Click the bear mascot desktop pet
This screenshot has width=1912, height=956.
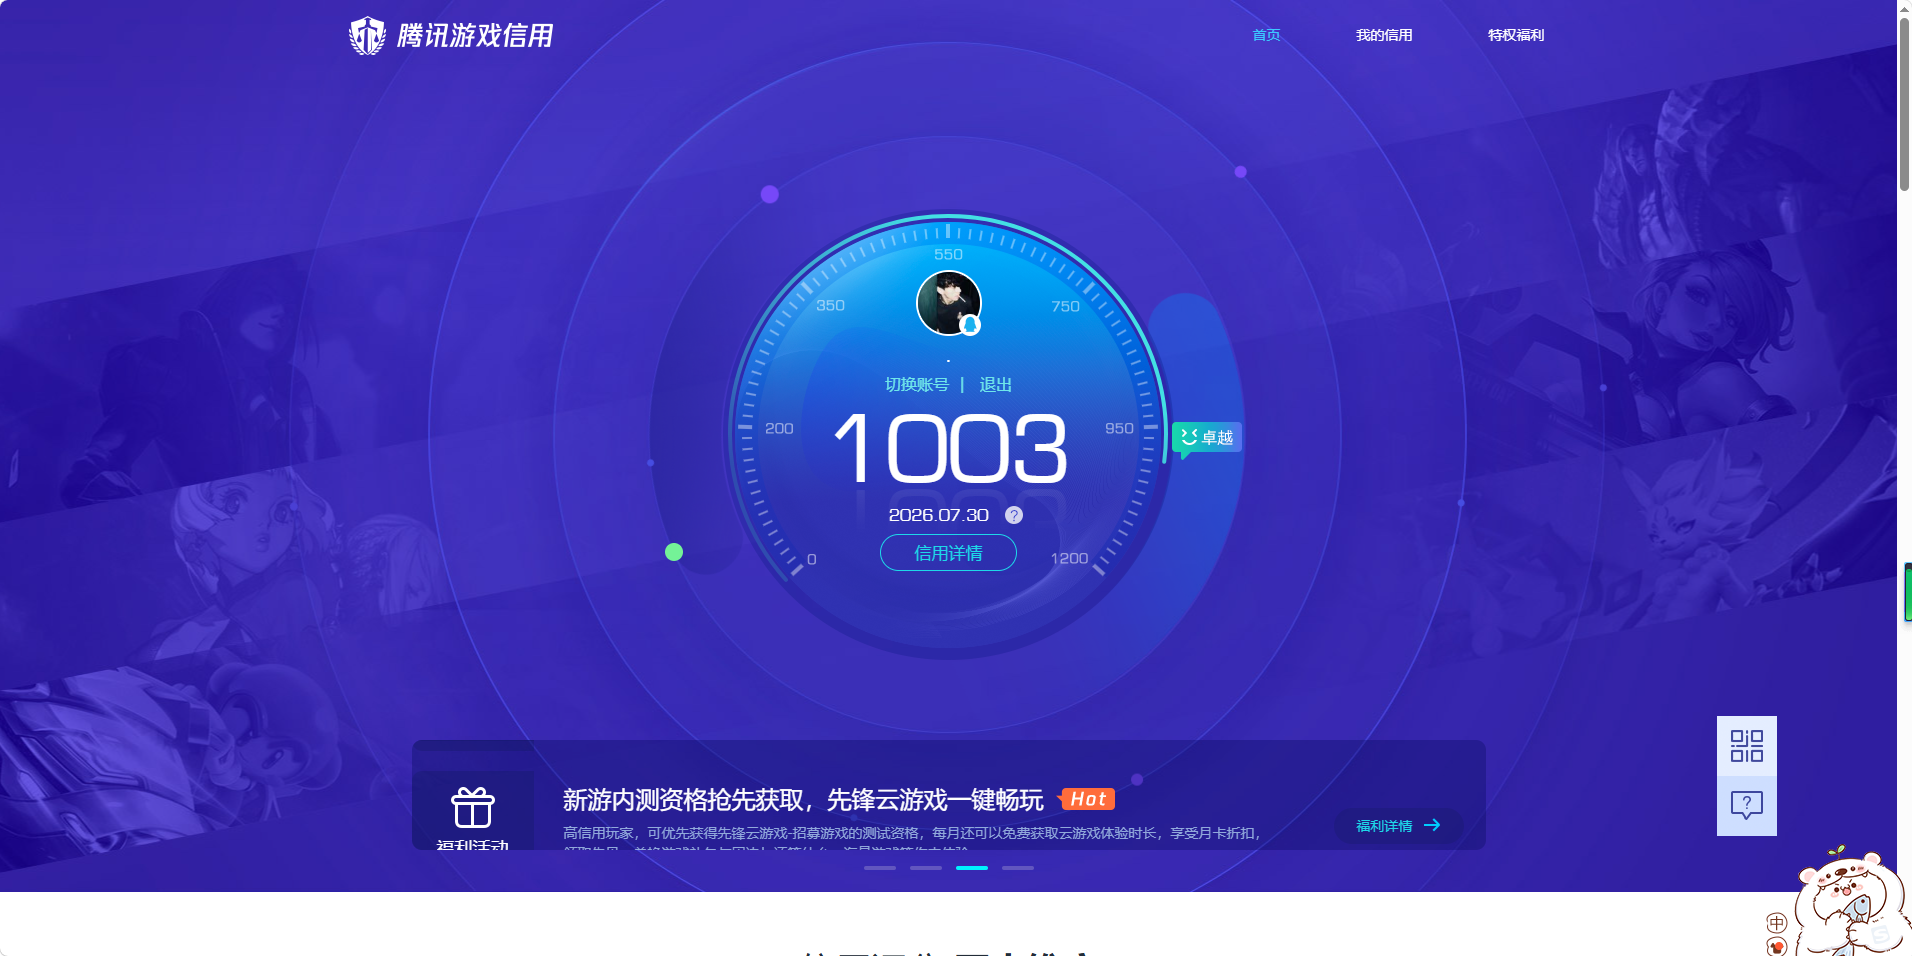pos(1850,903)
